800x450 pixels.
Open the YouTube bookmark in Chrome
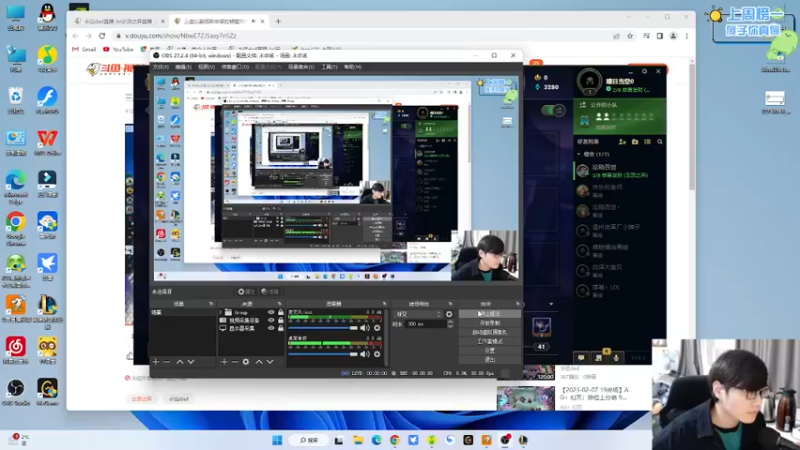pos(118,49)
